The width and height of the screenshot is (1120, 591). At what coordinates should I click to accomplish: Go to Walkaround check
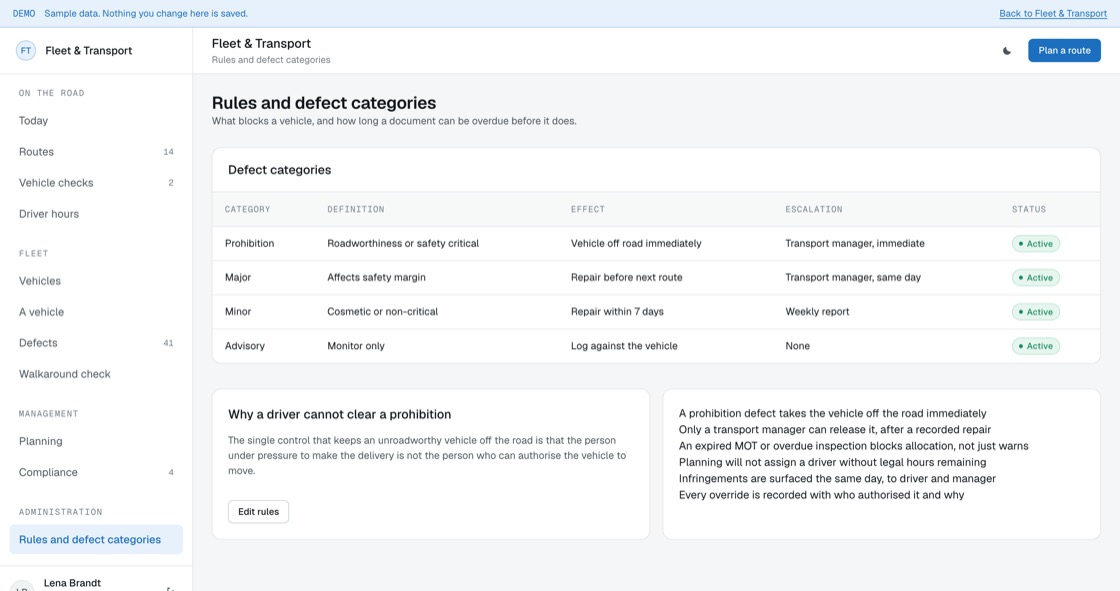[x=96, y=374]
